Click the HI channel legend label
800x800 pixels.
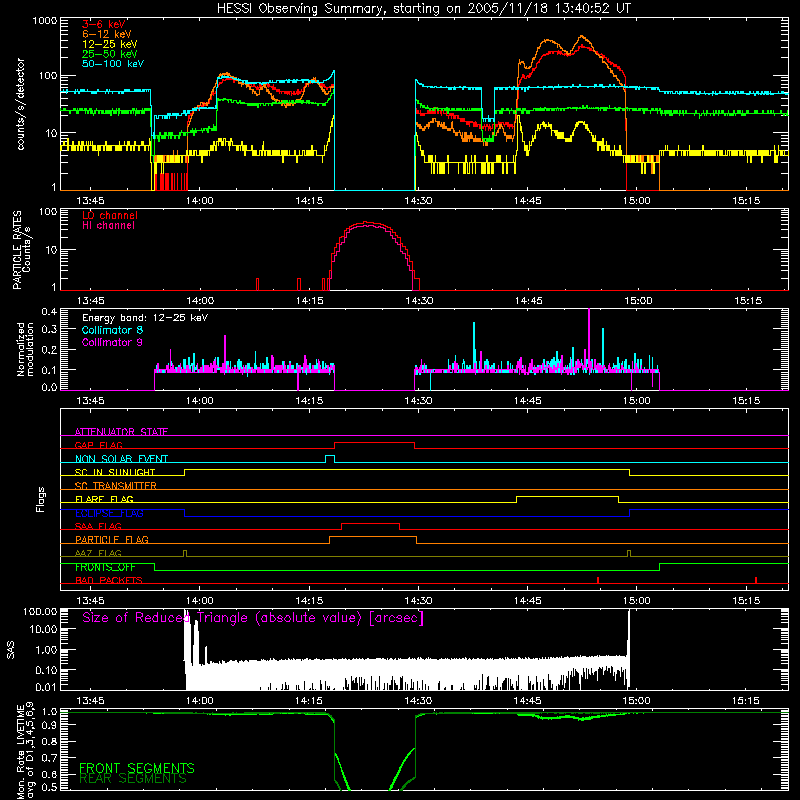[x=108, y=226]
